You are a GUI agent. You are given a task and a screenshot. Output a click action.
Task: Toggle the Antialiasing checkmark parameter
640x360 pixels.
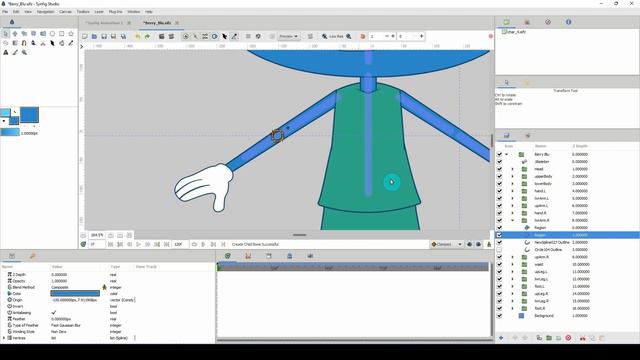53,313
